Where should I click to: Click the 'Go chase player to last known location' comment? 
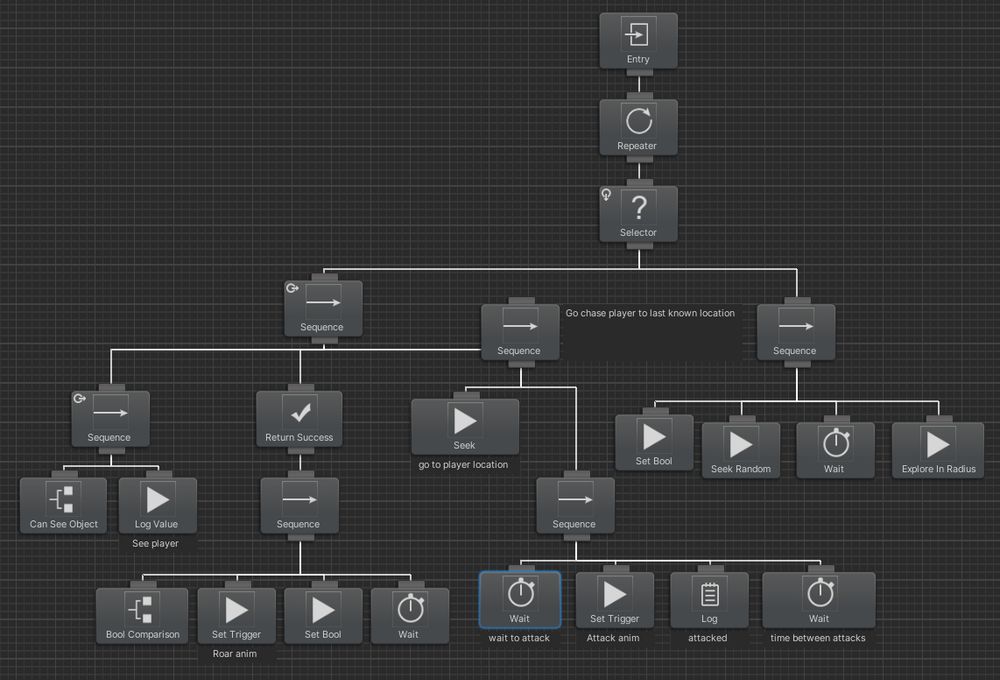tap(650, 313)
